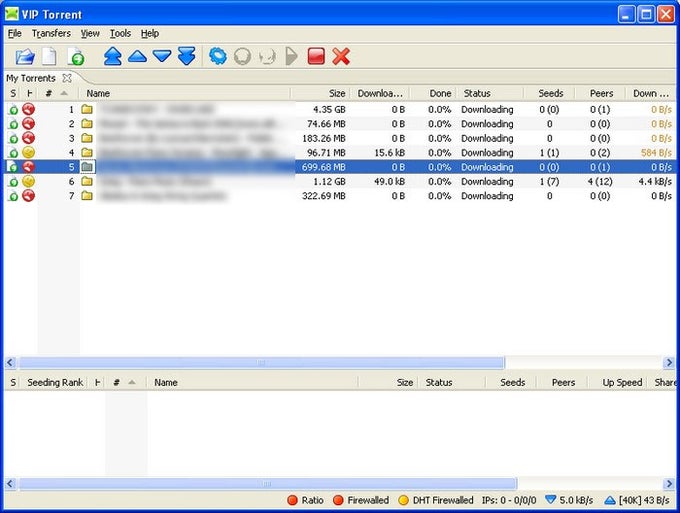Click the 183.26 MB size cell
This screenshot has height=513, width=680.
[x=324, y=138]
